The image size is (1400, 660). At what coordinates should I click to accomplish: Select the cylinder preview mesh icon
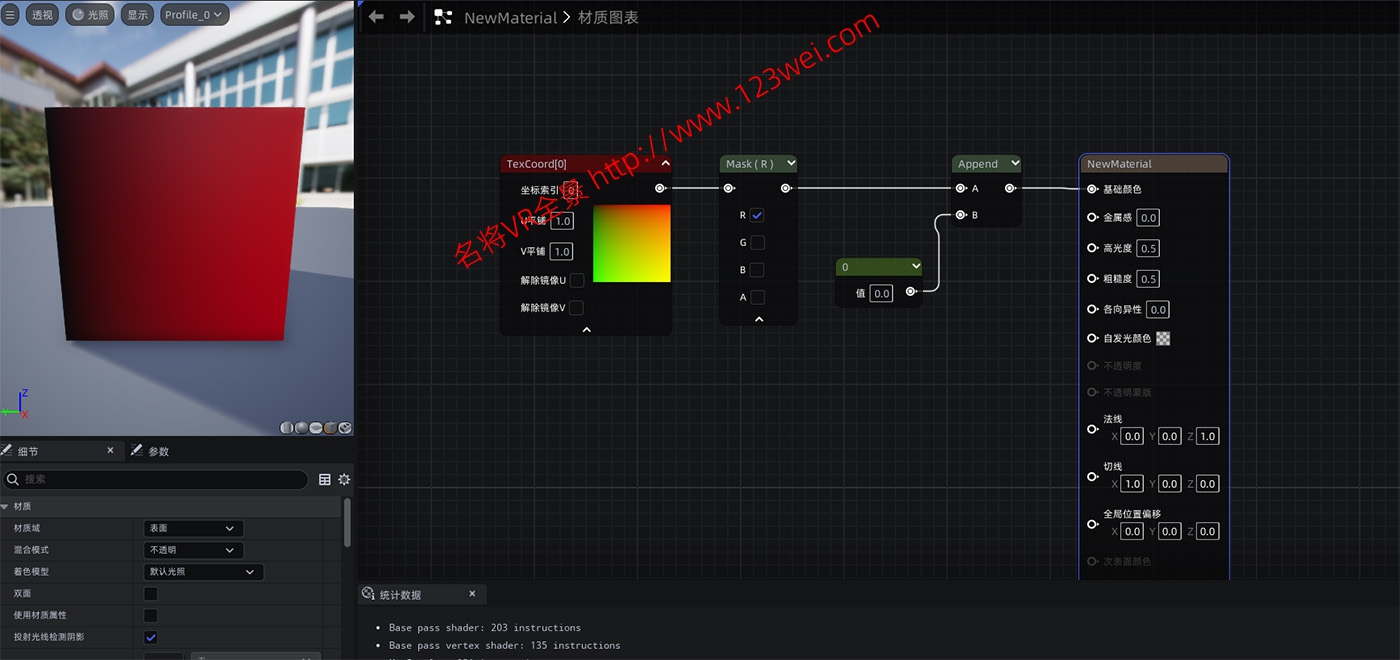[287, 427]
